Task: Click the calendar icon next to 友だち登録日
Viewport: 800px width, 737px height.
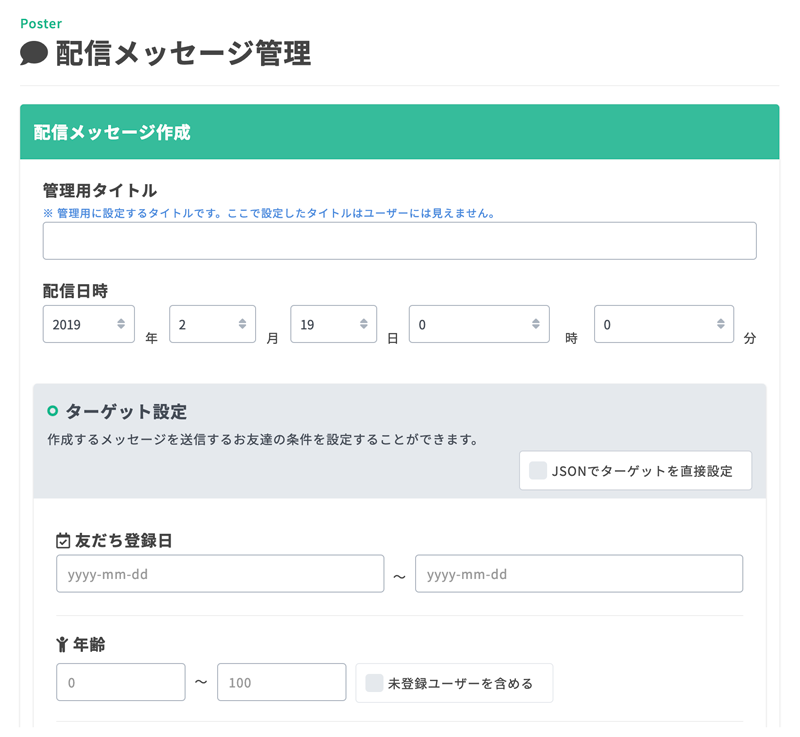Action: (63, 541)
